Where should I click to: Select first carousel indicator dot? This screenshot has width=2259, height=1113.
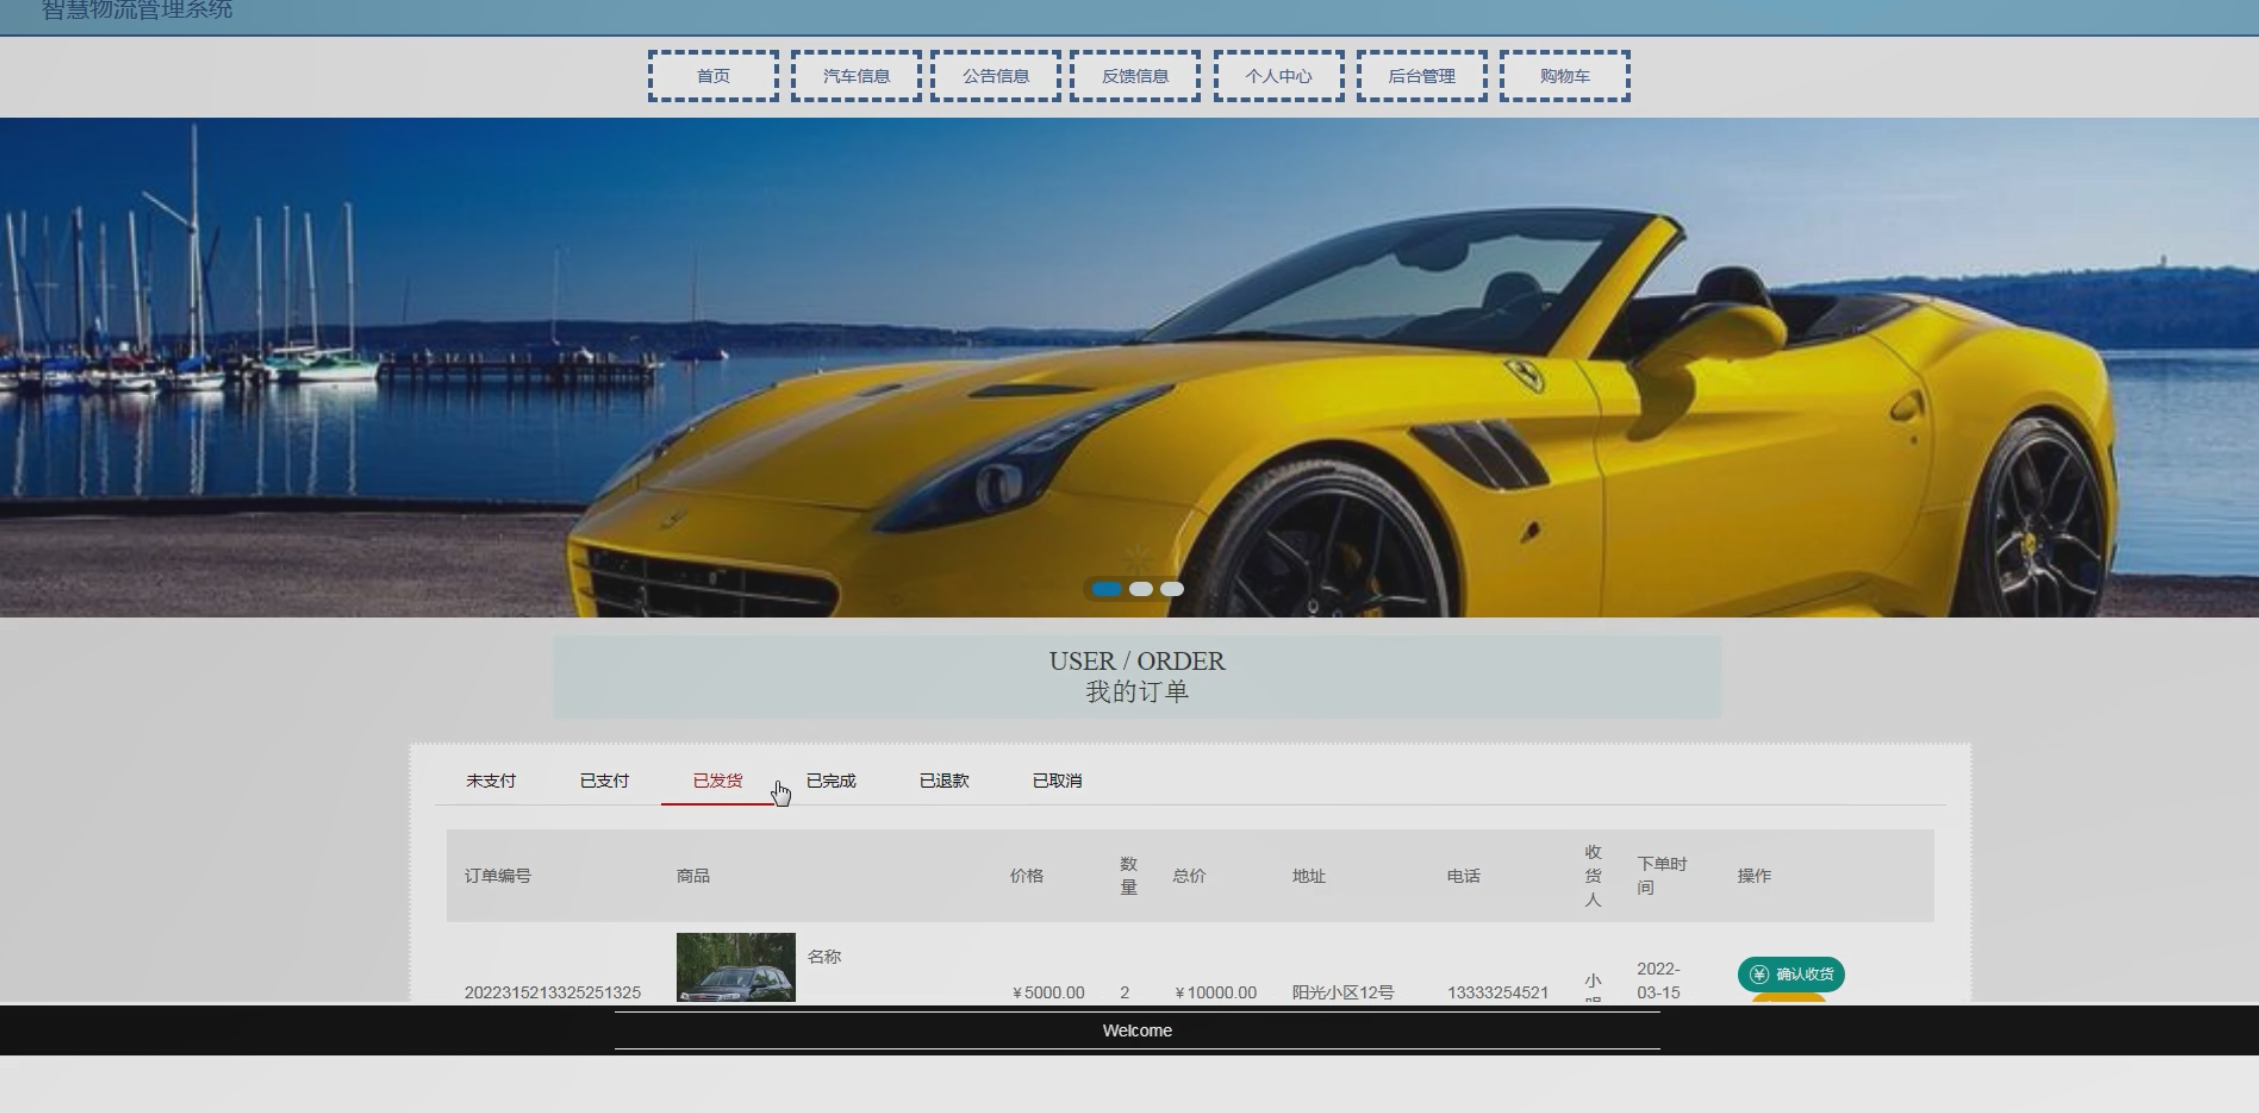point(1106,589)
